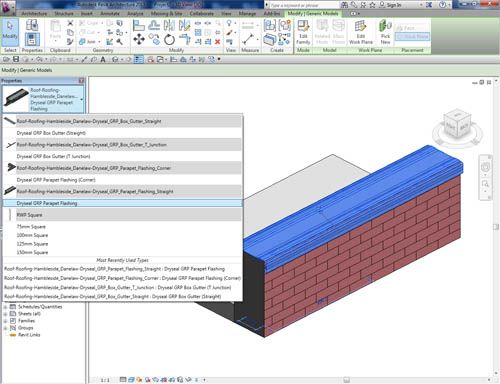
Task: Open the Massing & Site ribbon tab
Action: 166,14
